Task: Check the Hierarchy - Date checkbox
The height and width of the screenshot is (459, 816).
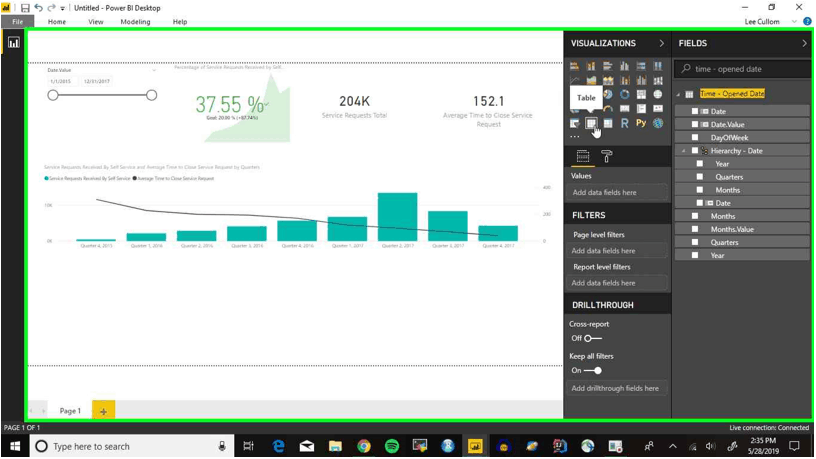Action: coord(695,150)
